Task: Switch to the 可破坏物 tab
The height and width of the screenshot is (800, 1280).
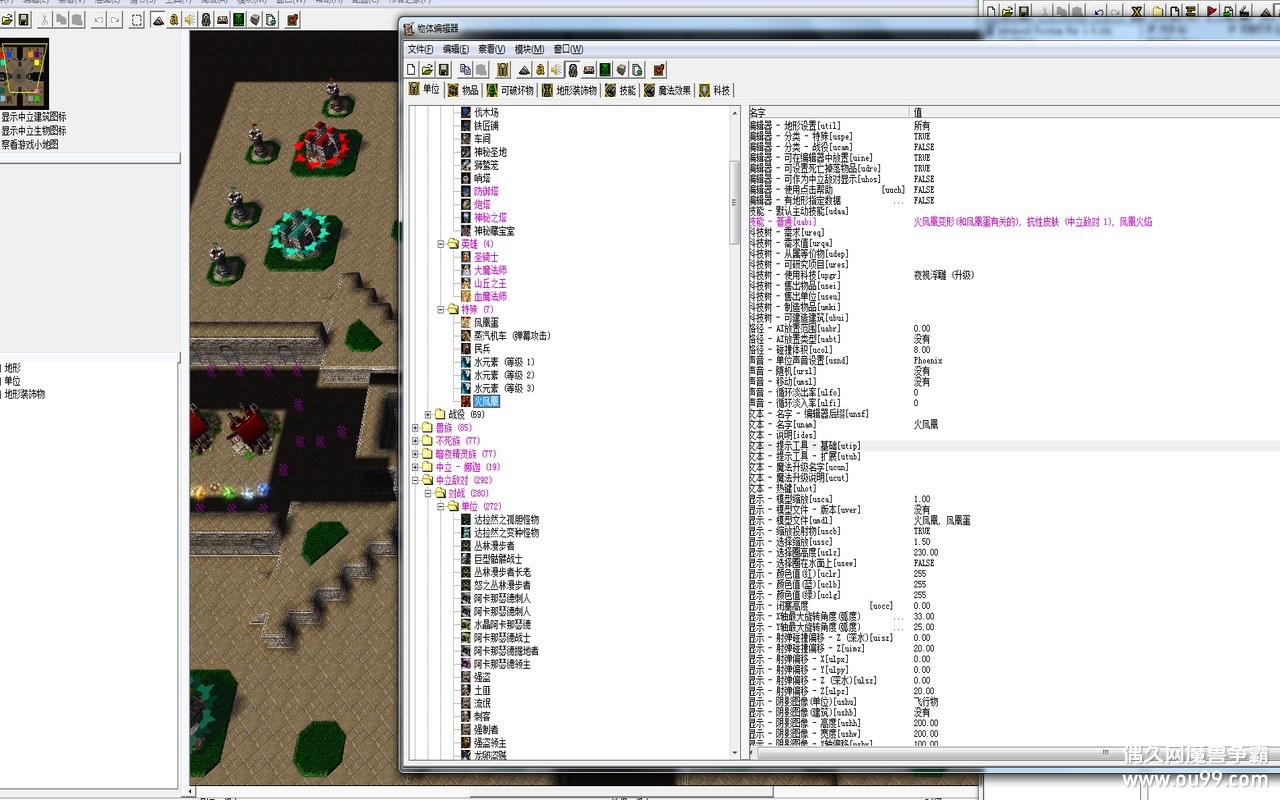Action: coord(510,90)
